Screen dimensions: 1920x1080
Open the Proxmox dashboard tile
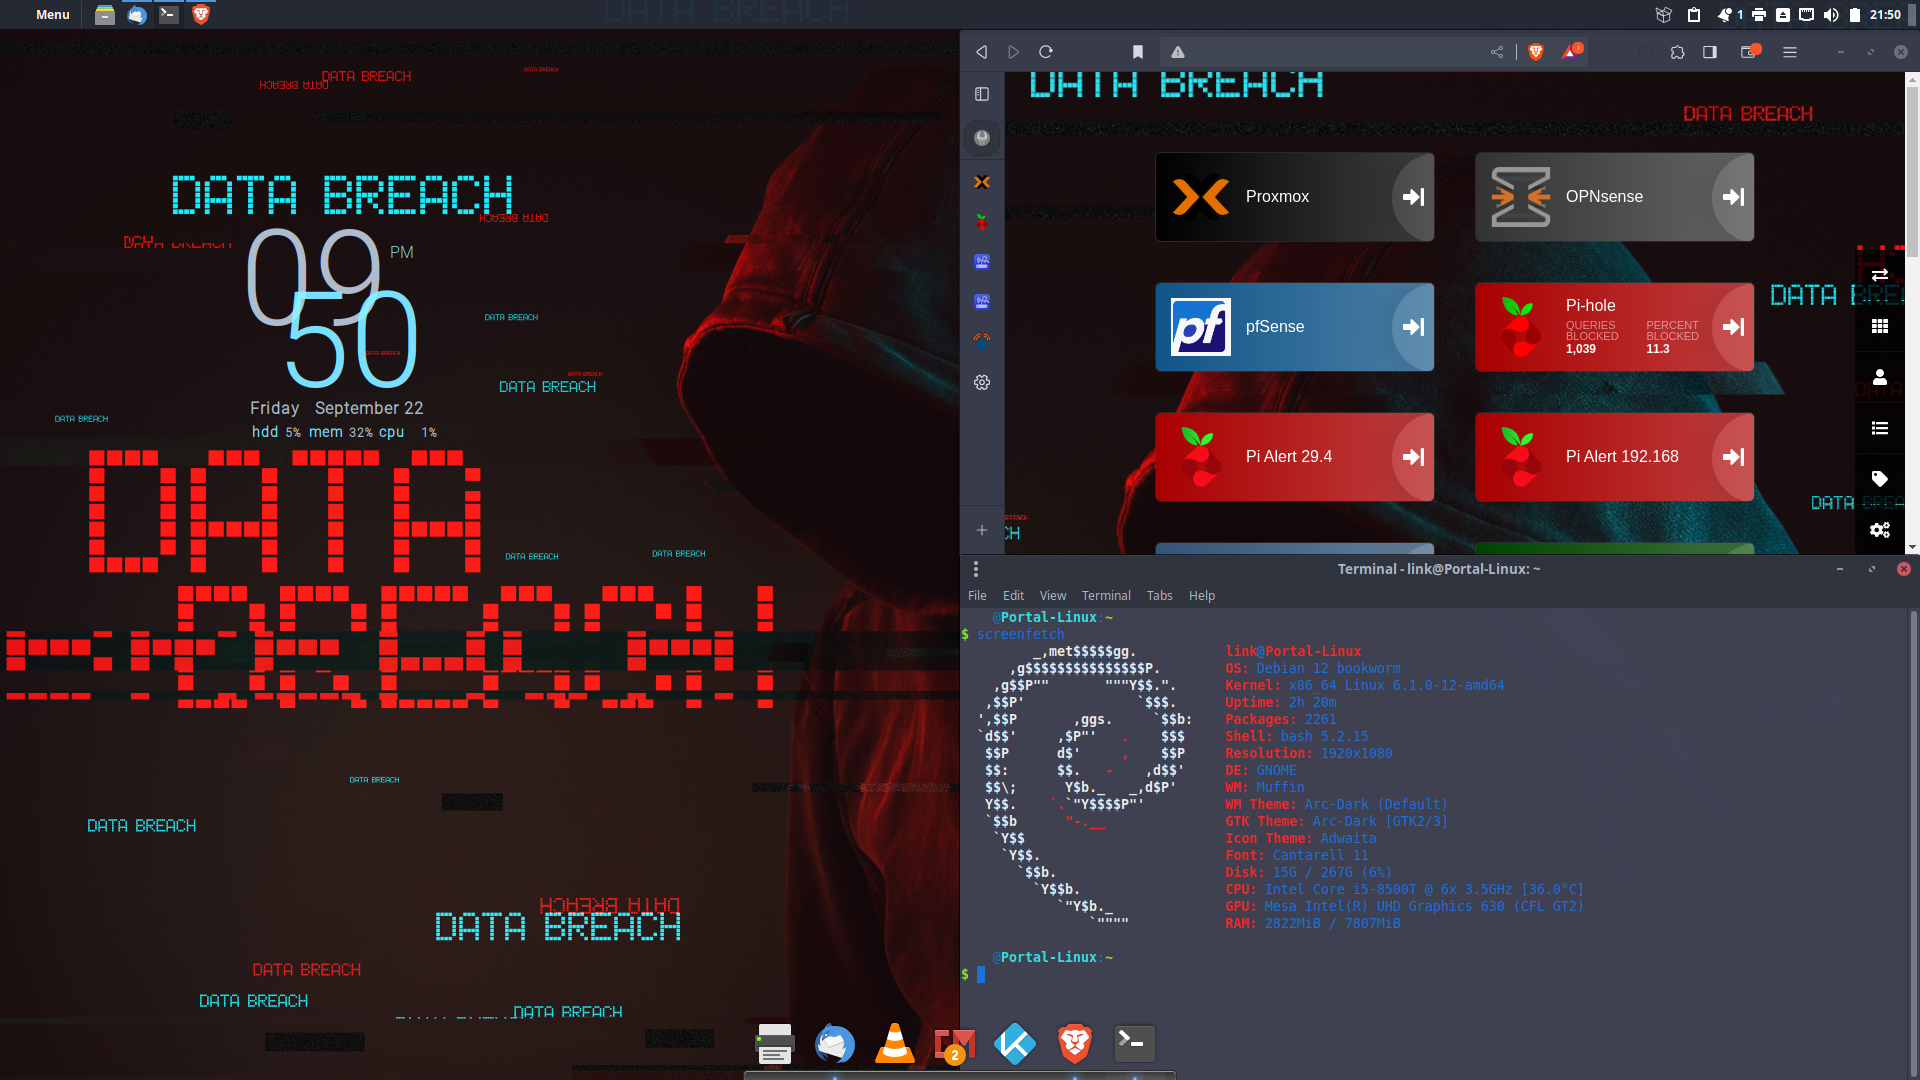[1294, 197]
